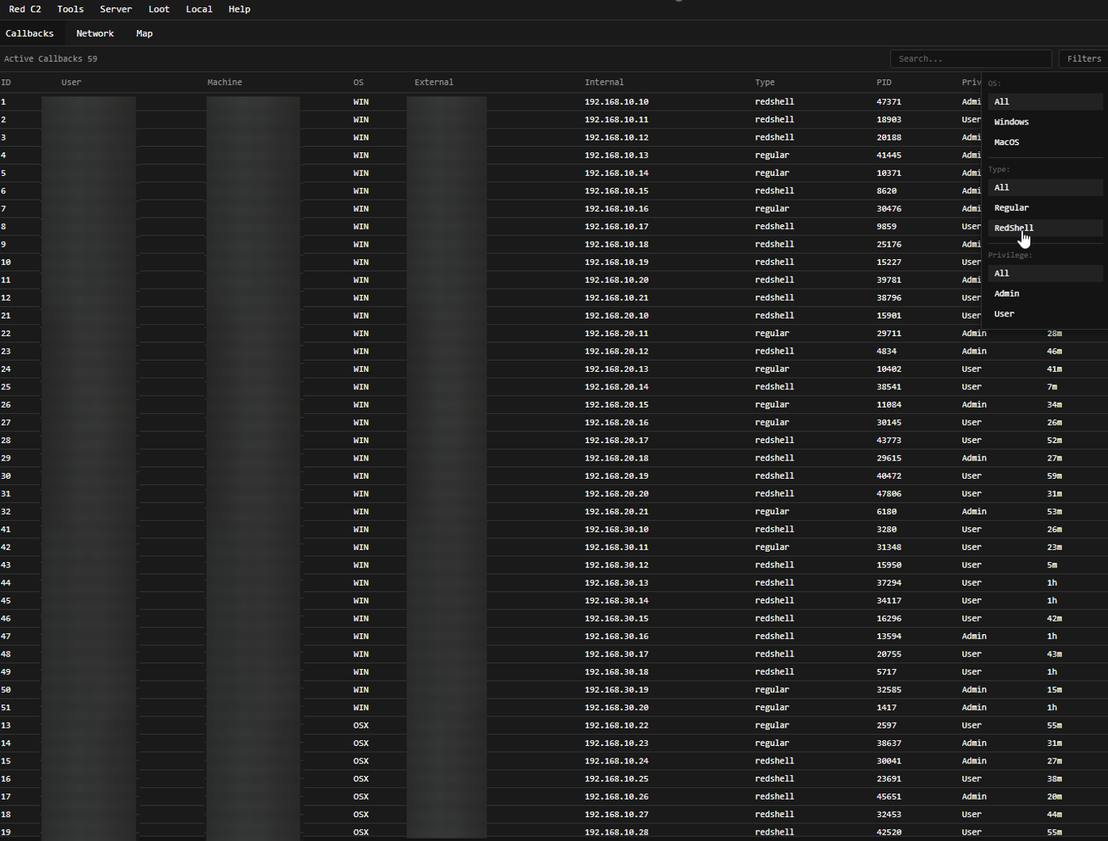Sort by the OS column header
Image resolution: width=1108 pixels, height=841 pixels.
click(358, 82)
